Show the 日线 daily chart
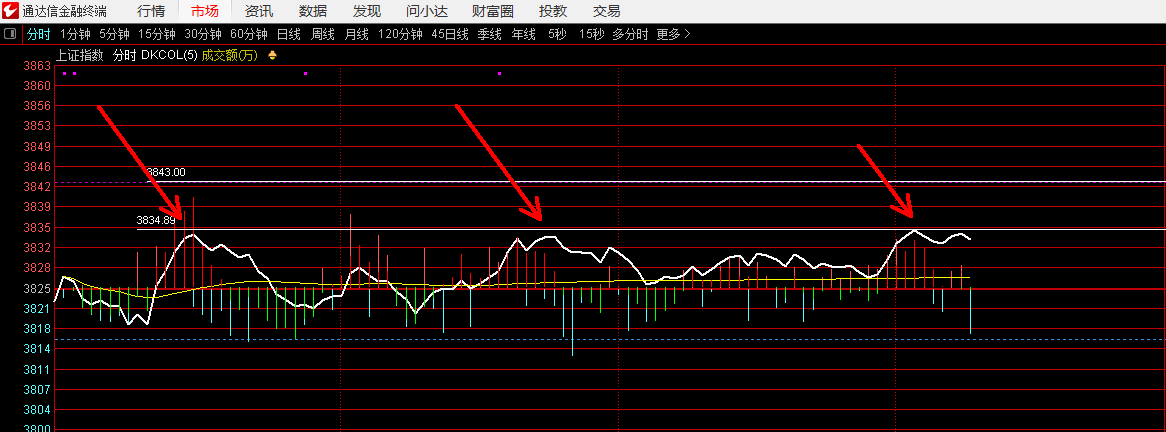 coord(289,34)
